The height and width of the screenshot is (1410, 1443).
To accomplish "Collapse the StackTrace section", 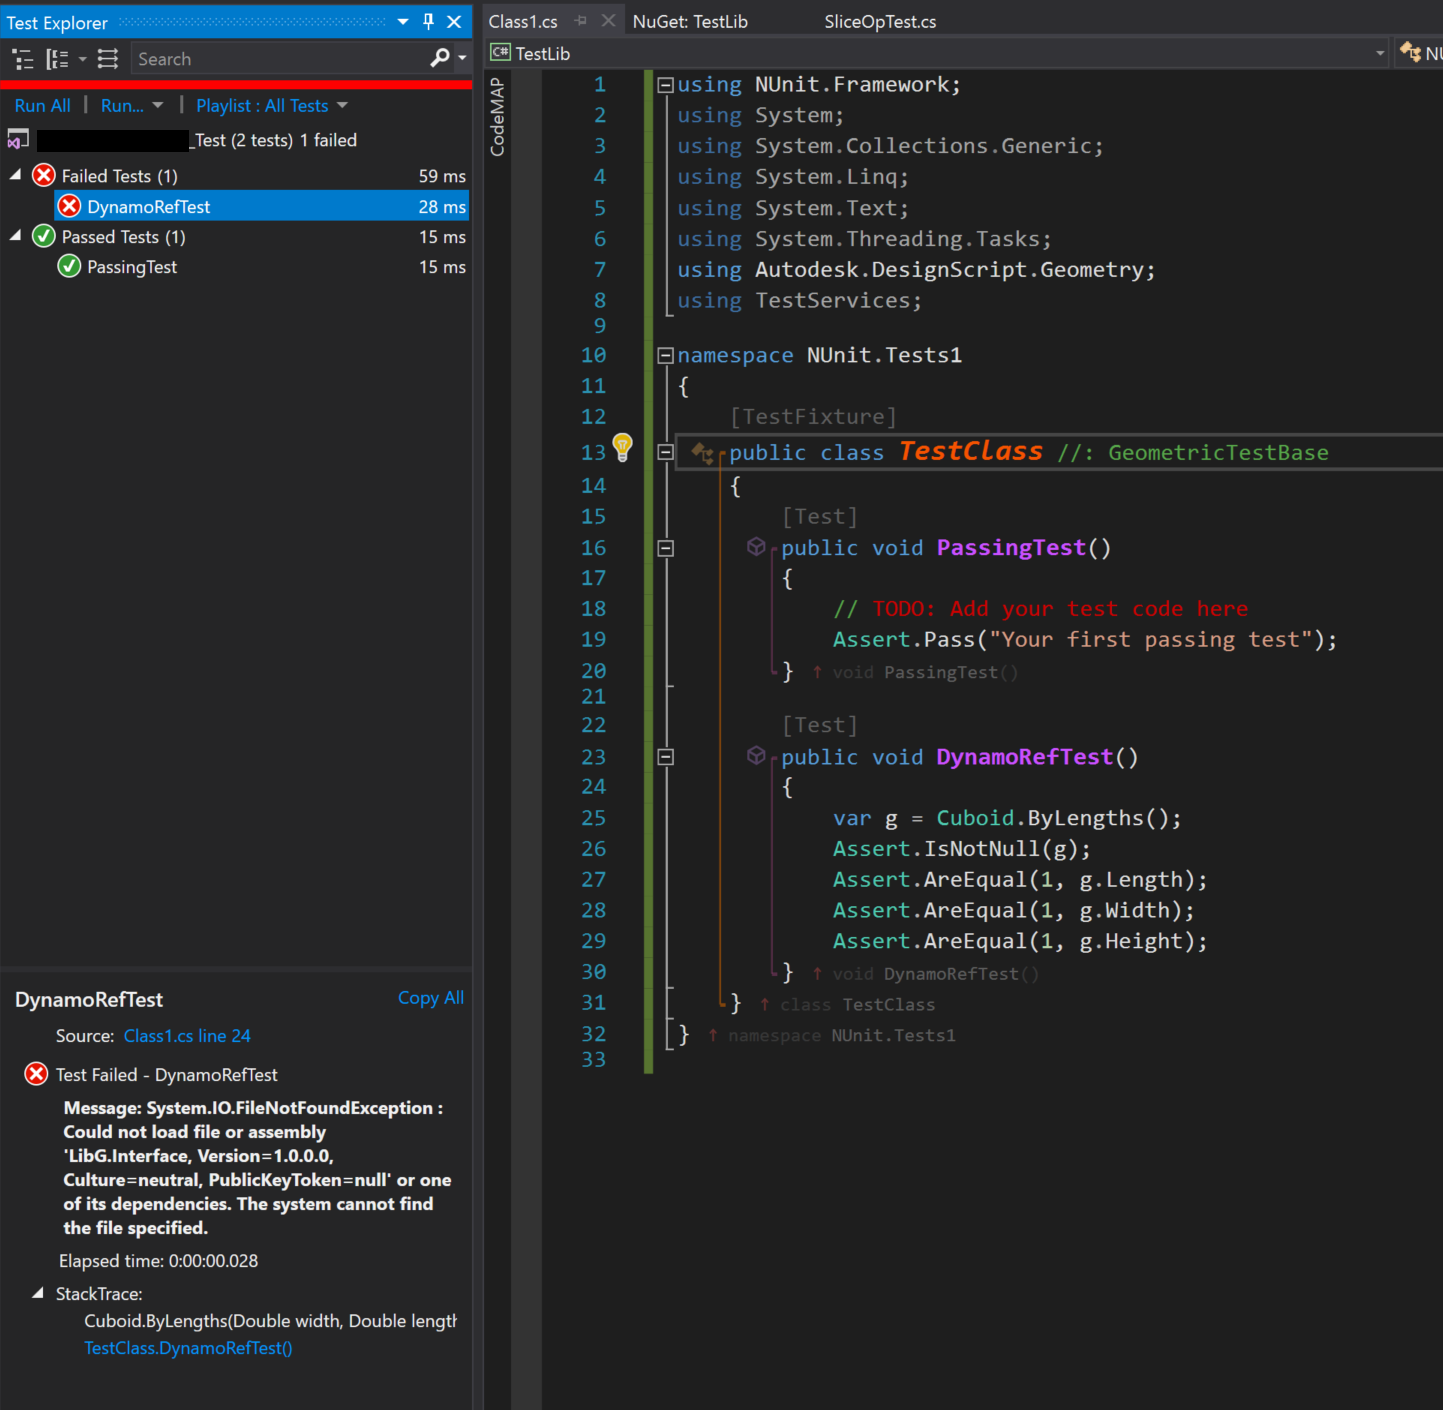I will [38, 1292].
